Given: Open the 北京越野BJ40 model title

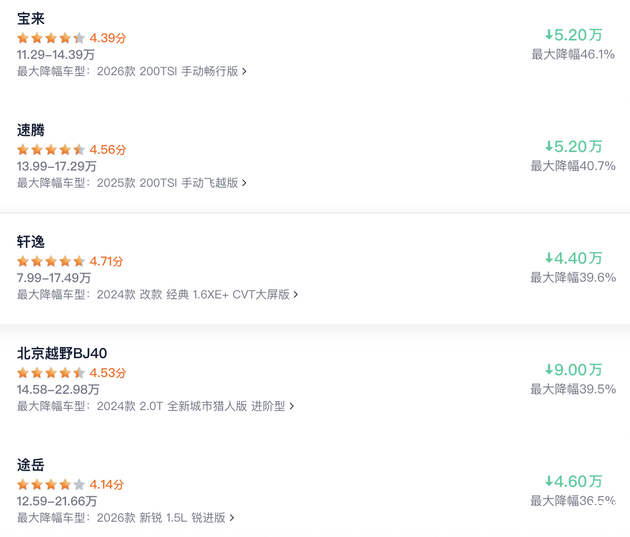Looking at the screenshot, I should (x=62, y=353).
